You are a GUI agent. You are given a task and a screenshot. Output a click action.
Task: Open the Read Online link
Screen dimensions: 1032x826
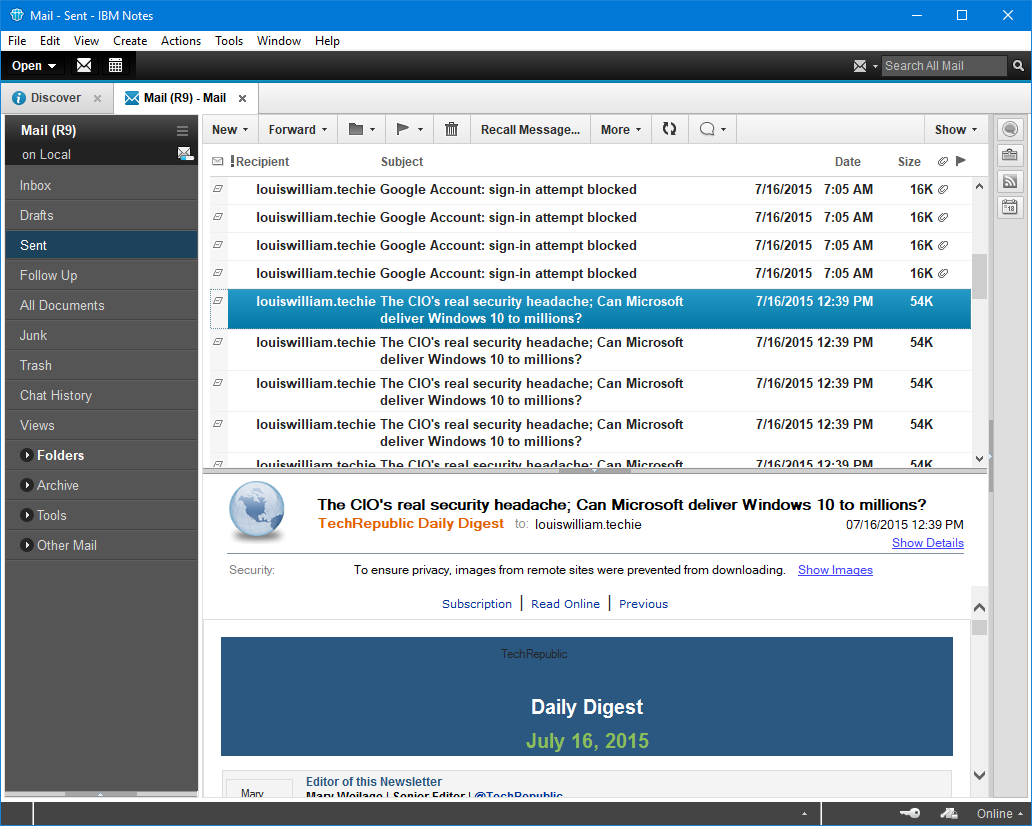click(565, 604)
